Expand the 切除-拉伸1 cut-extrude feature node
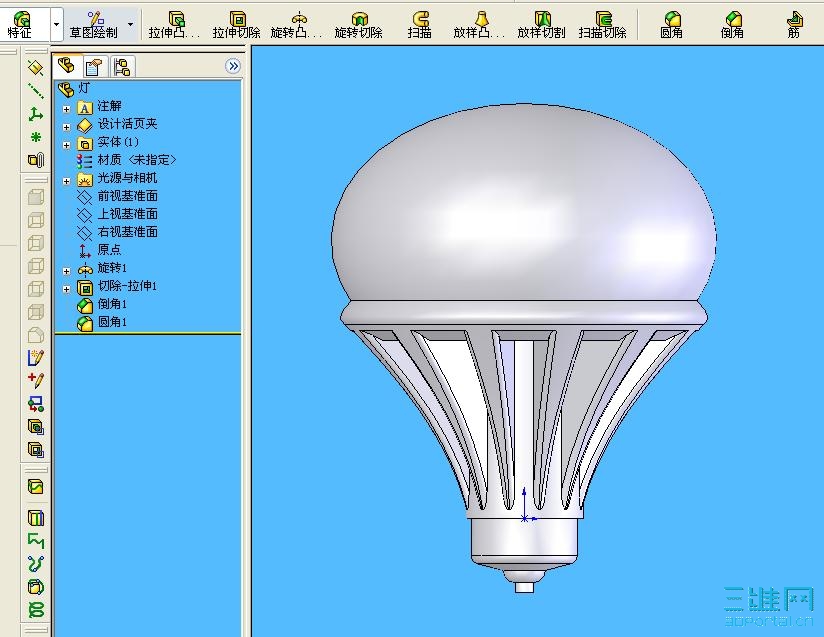The height and width of the screenshot is (637, 824). coord(66,289)
